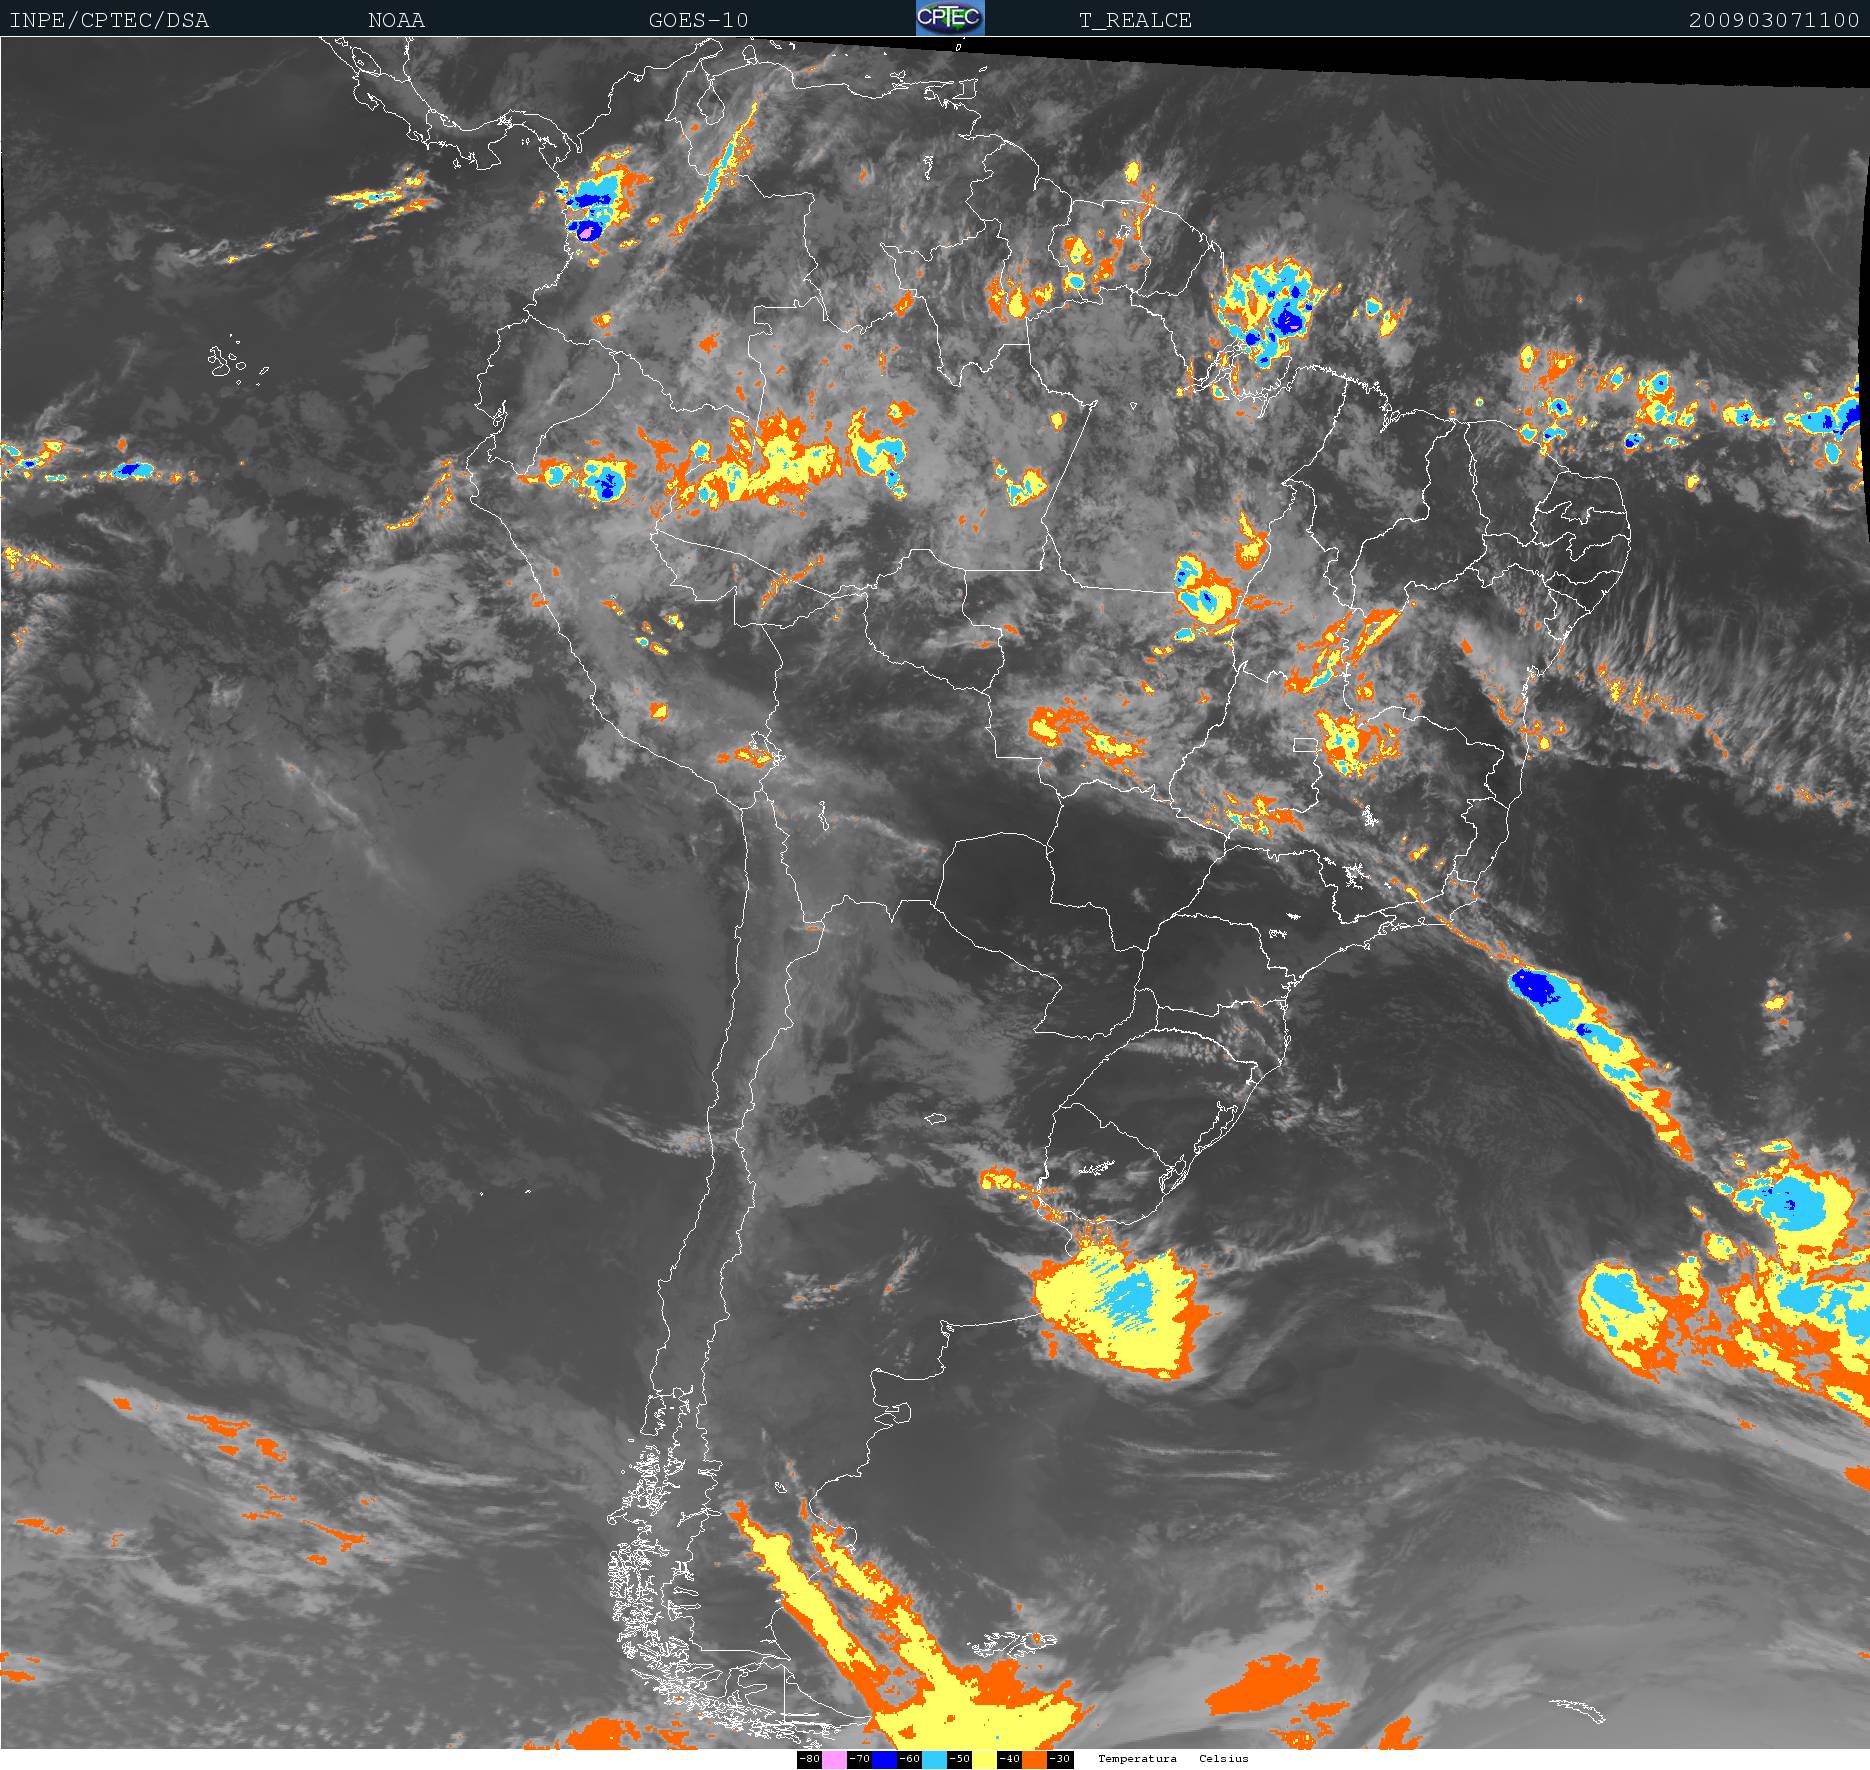This screenshot has width=1870, height=1770.
Task: Click the Temperatura legend label
Action: pyautogui.click(x=1137, y=1759)
